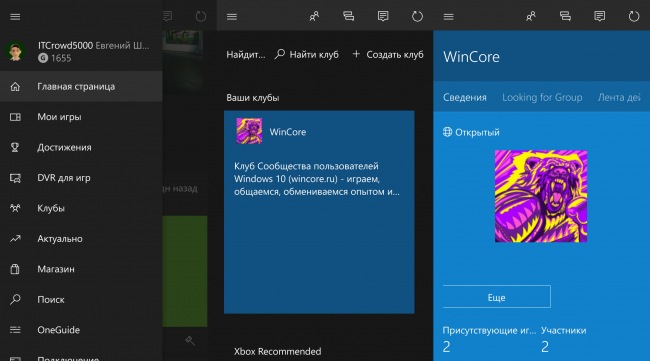Click the Открытый club status label

click(x=471, y=132)
